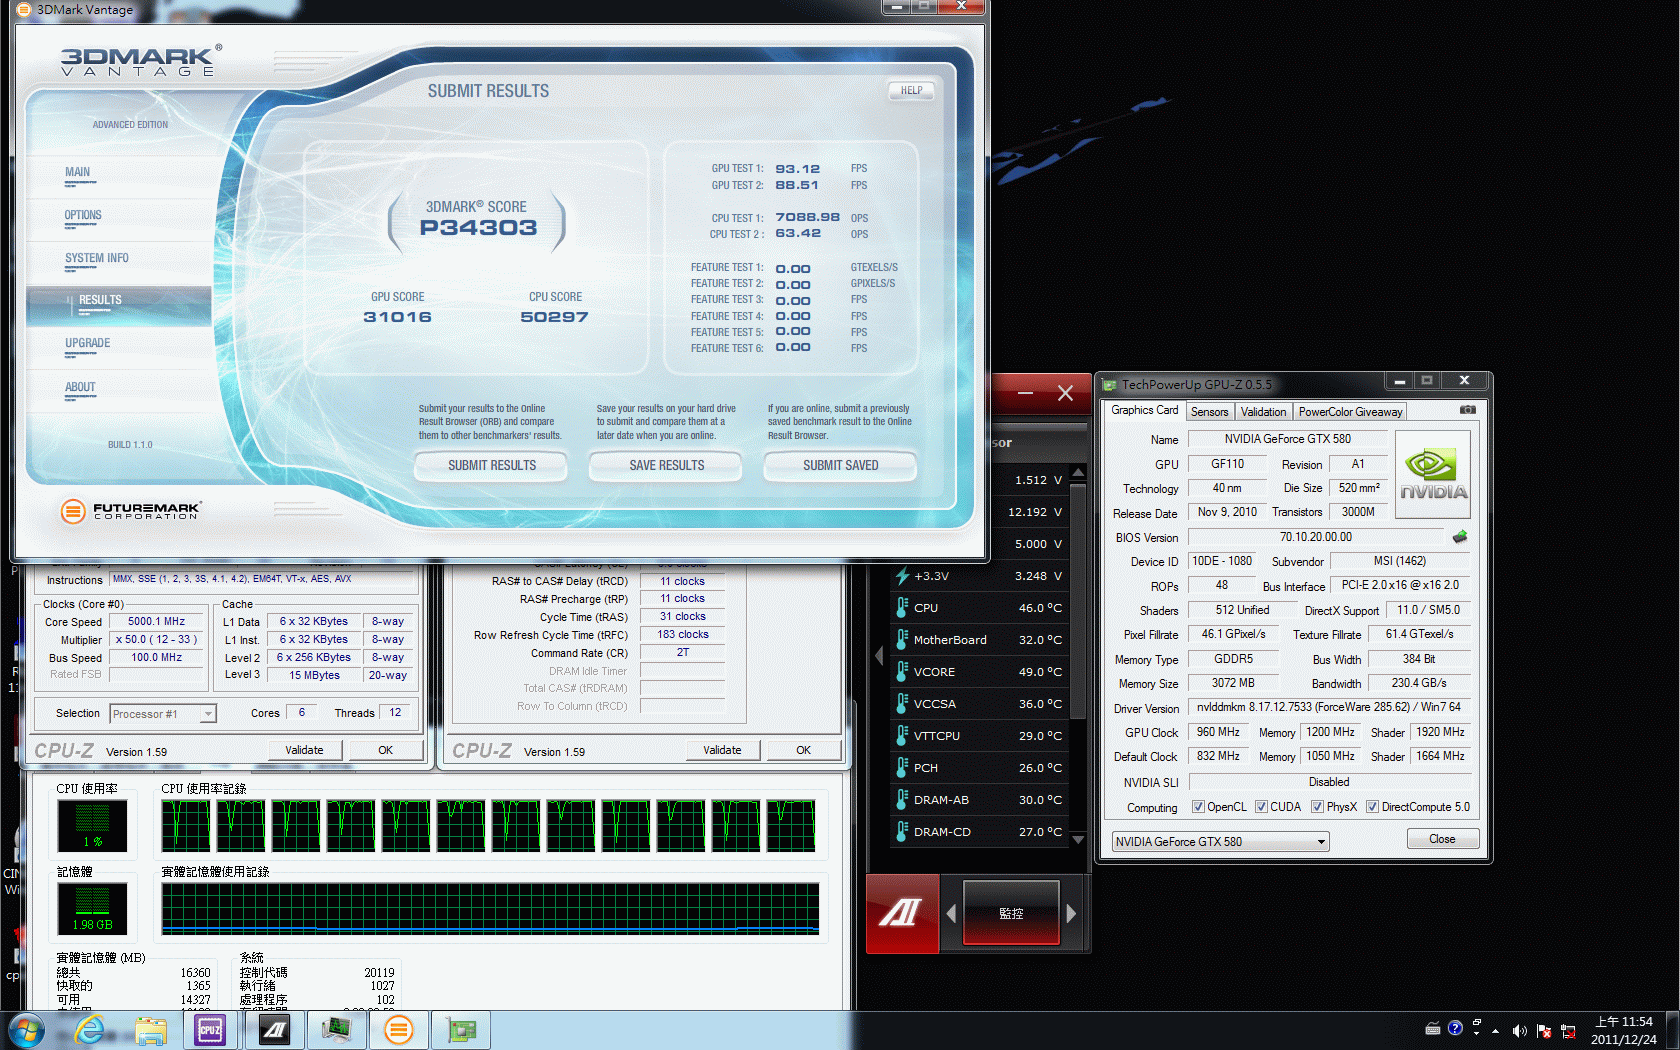Open UPGRADE section in 3DMark Vantage
Viewport: 1680px width, 1050px height.
88,343
